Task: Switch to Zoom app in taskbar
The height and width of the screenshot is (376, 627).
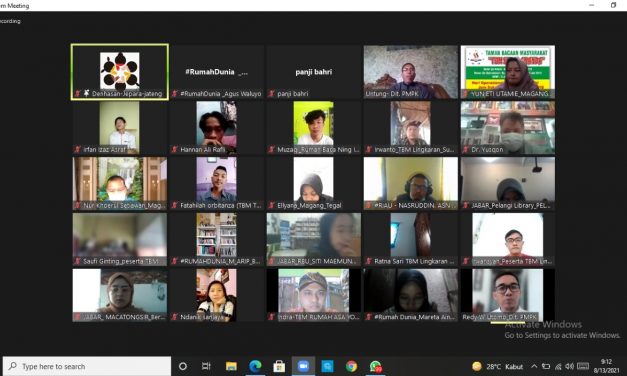Action: tap(303, 366)
